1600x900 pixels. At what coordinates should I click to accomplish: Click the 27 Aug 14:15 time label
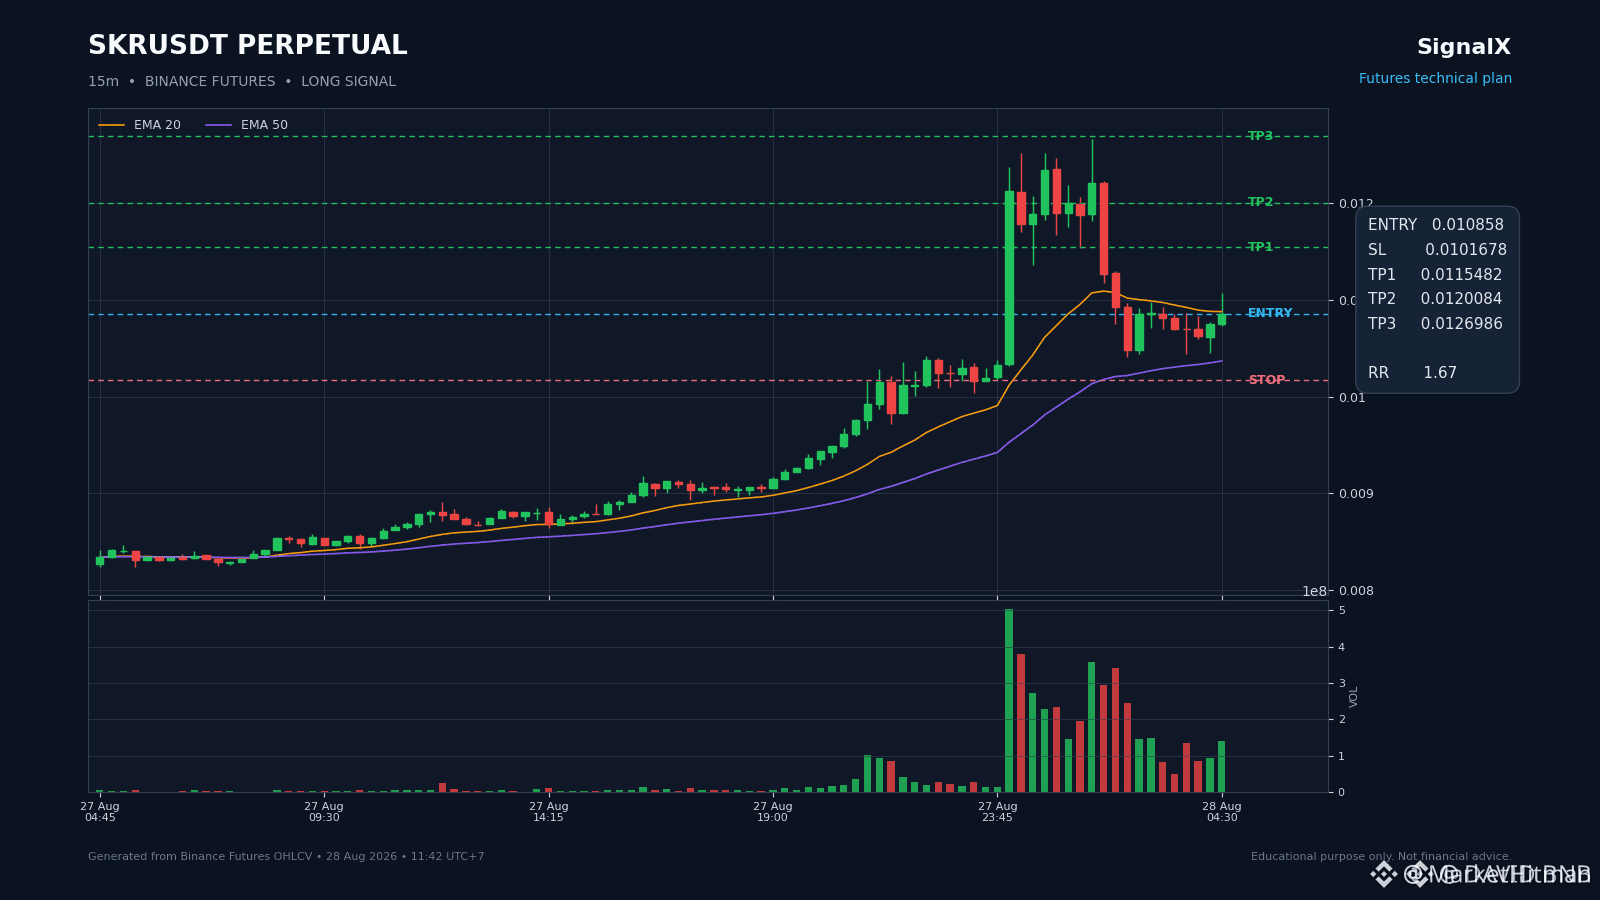[x=548, y=812]
